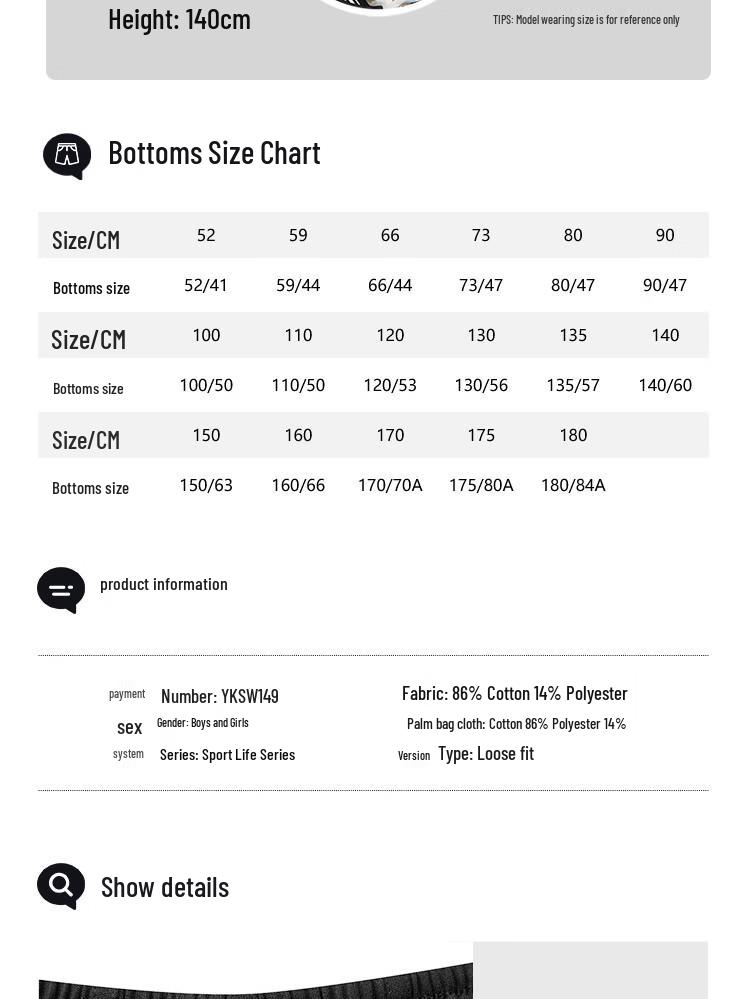The image size is (750, 999).
Task: Click the Show details heading
Action: click(x=165, y=888)
